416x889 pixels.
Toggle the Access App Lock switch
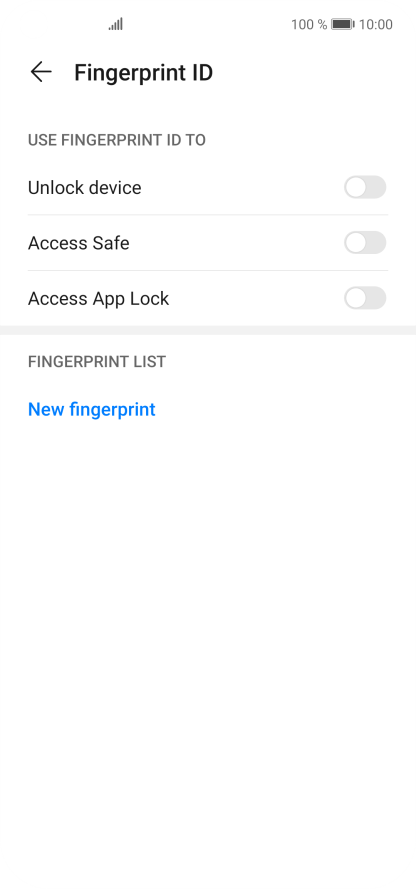click(x=365, y=298)
